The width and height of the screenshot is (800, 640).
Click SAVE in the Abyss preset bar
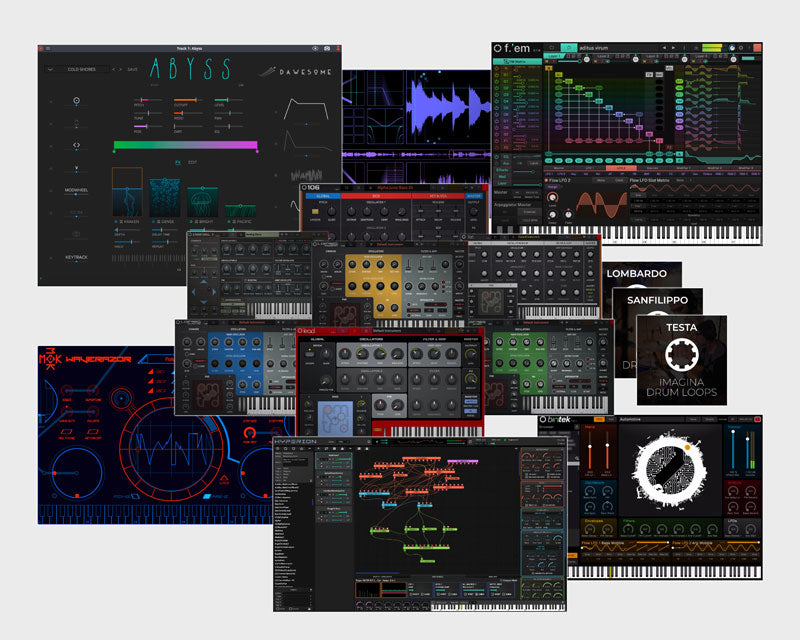coord(133,69)
